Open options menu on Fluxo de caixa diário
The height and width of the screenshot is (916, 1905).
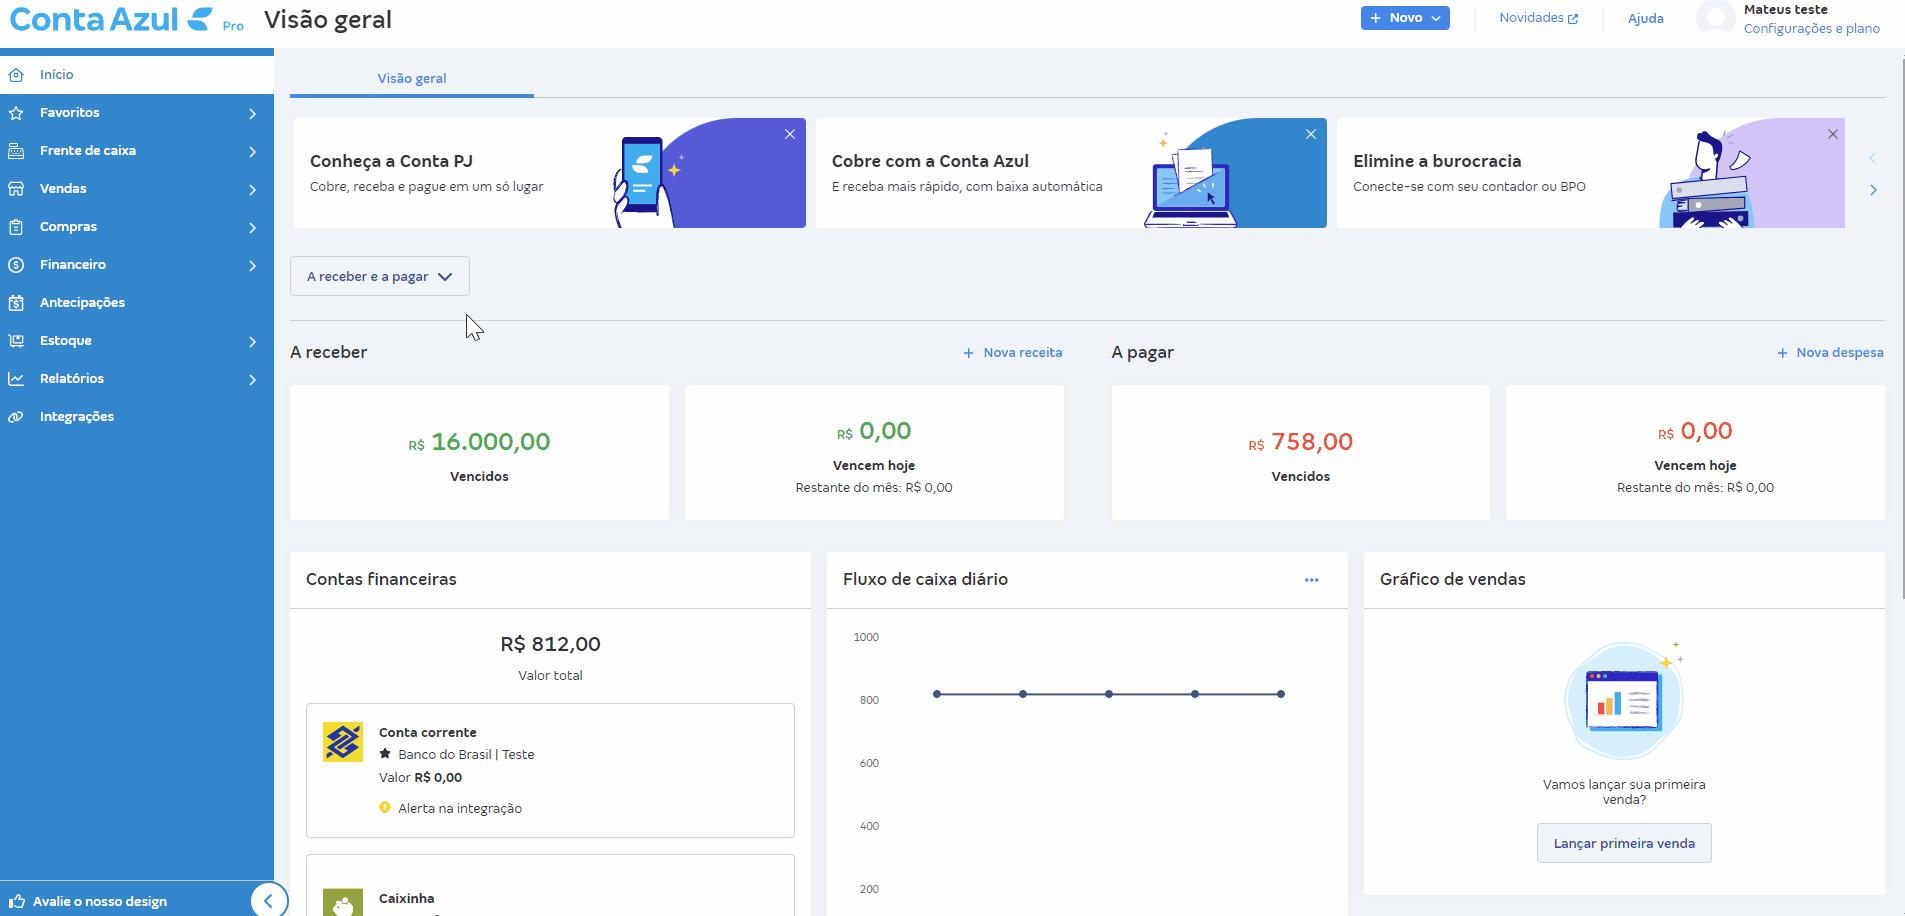click(x=1311, y=580)
